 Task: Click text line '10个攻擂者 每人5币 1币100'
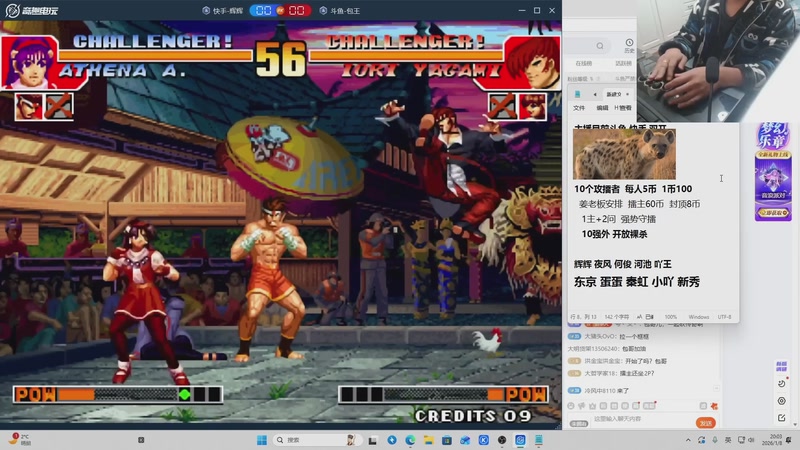[x=633, y=189]
